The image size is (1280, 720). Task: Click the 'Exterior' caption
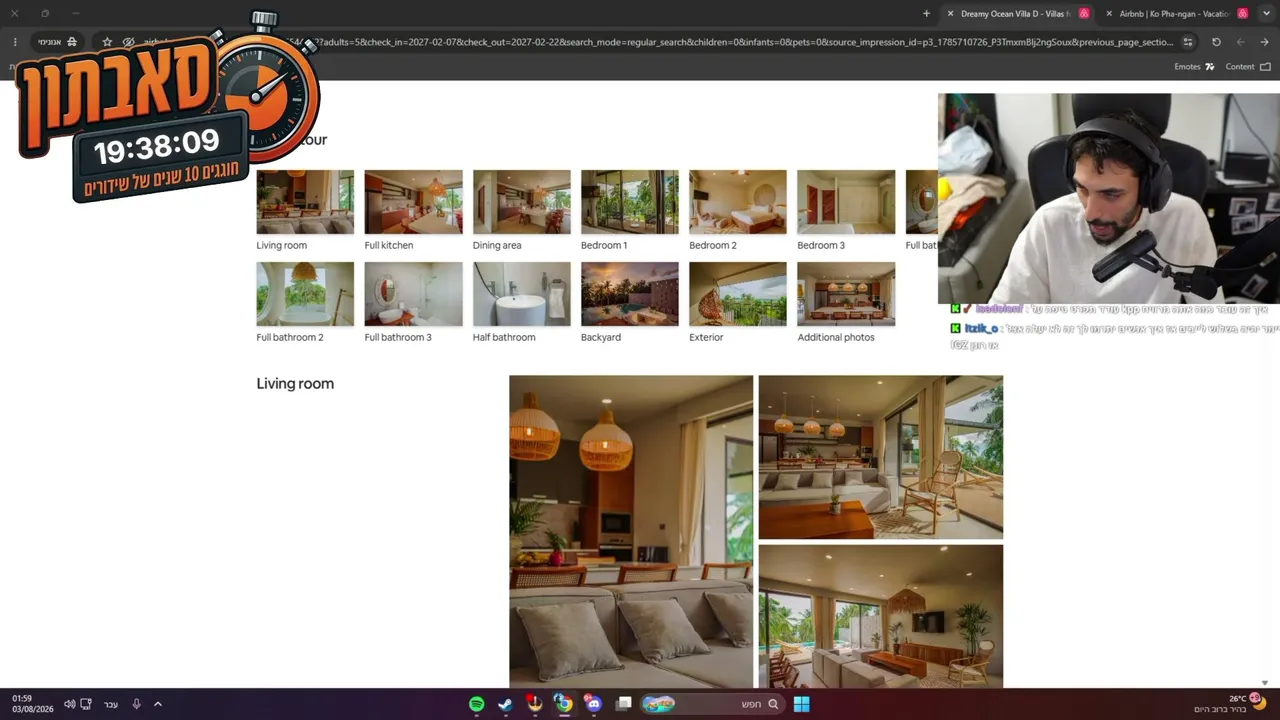click(x=706, y=337)
